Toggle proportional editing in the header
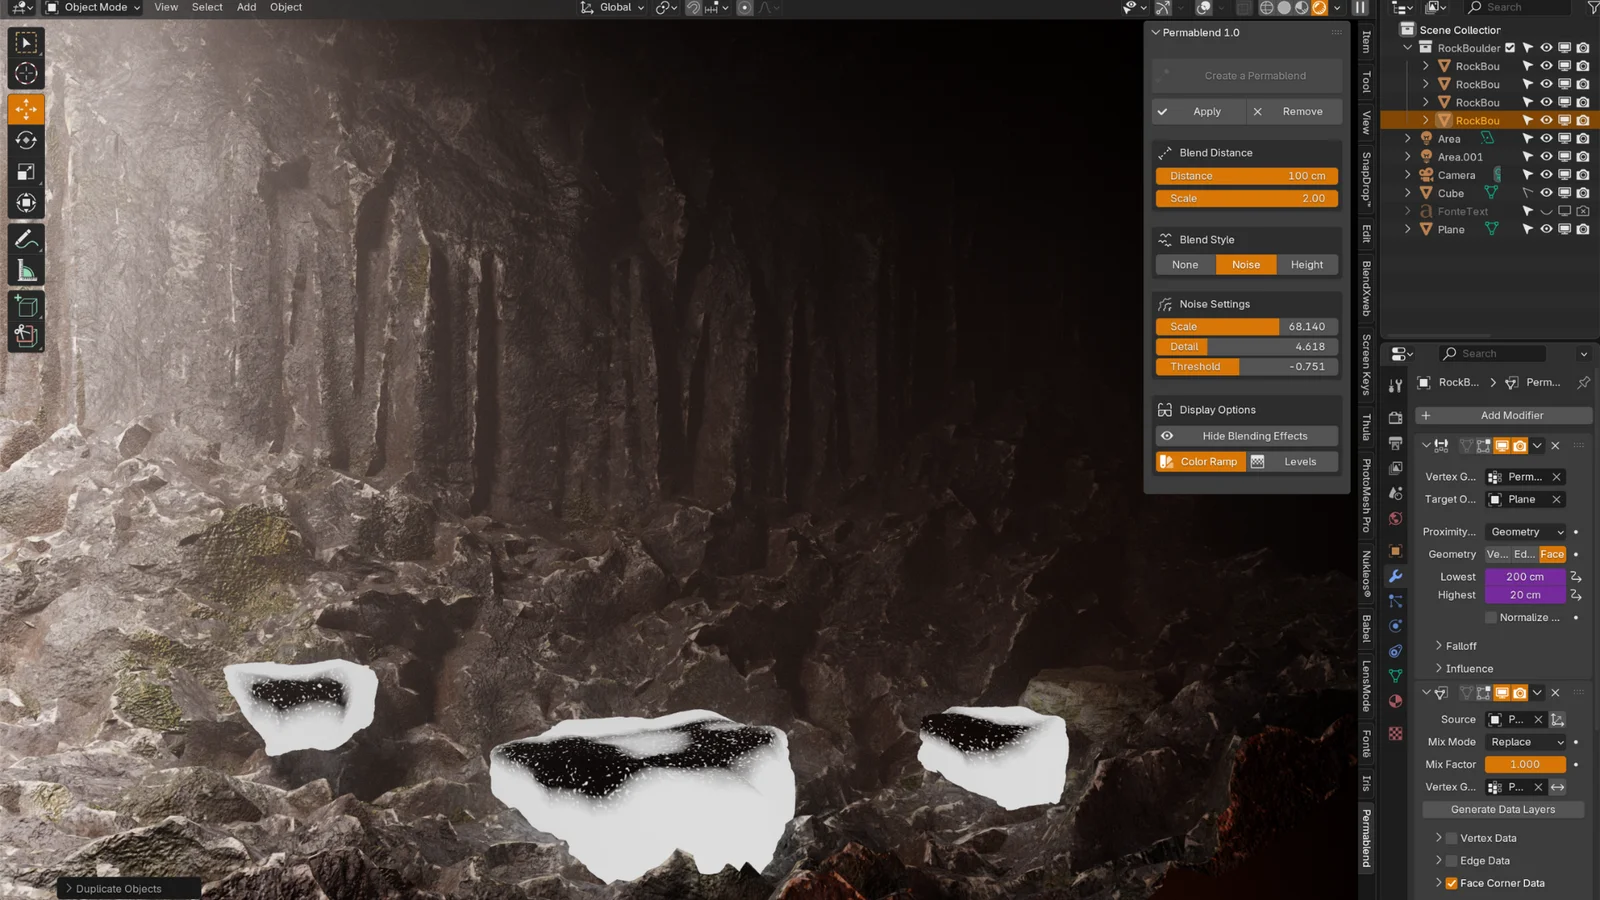The image size is (1600, 900). tap(744, 8)
